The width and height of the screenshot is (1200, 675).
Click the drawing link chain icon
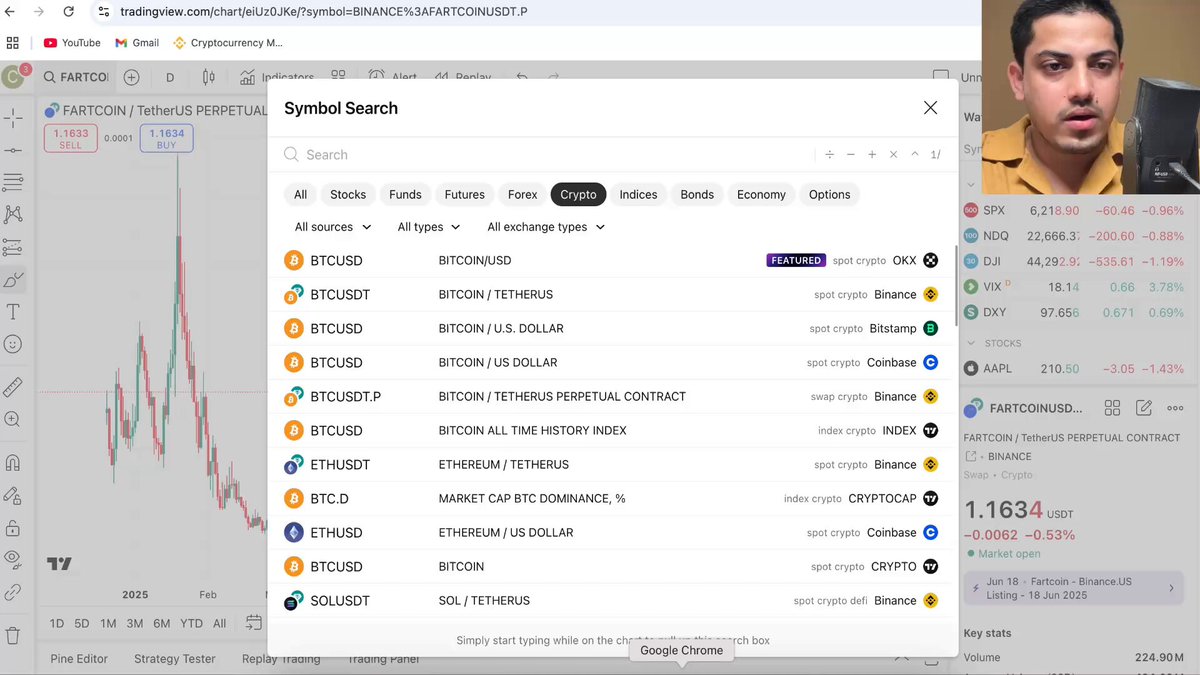pos(13,592)
